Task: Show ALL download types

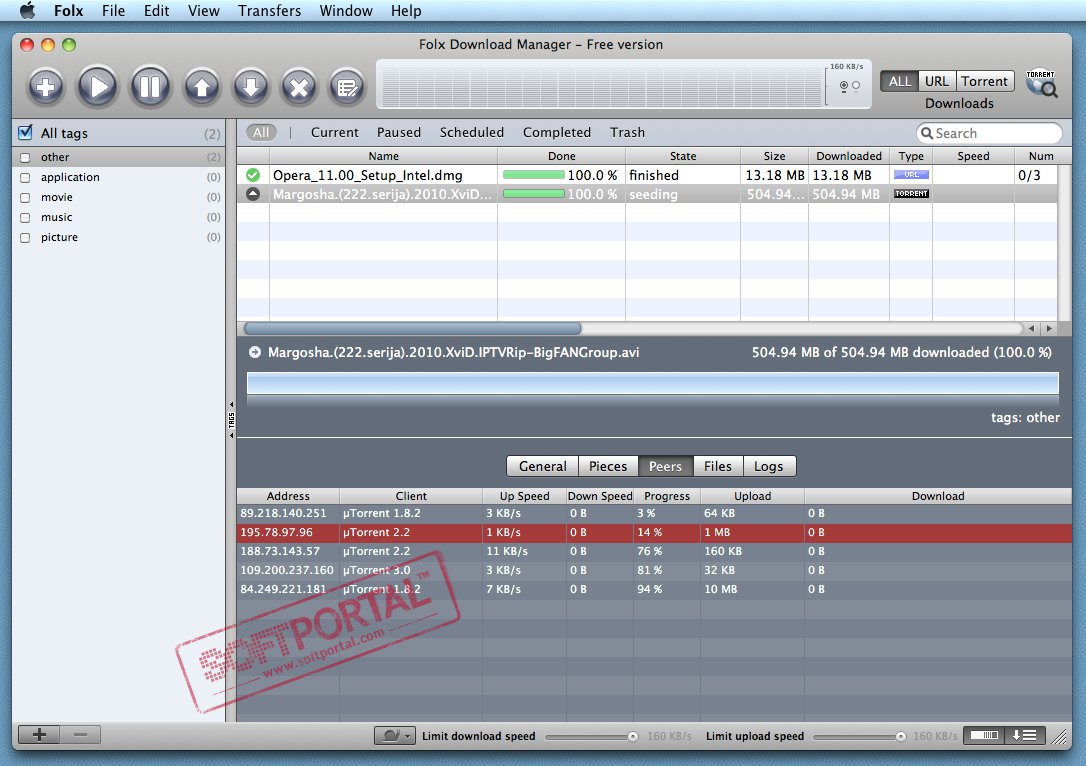Action: click(900, 81)
